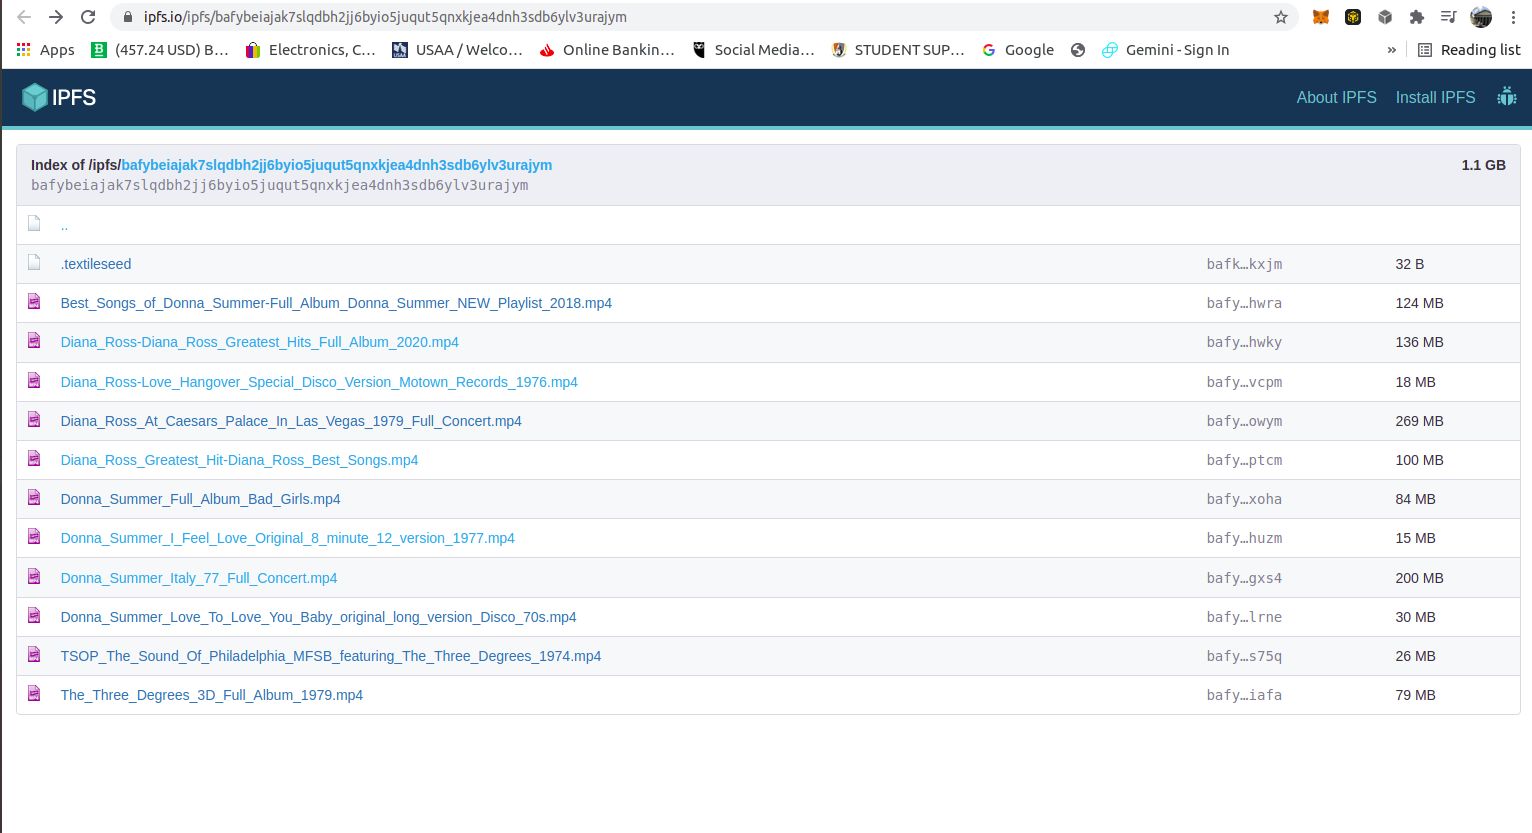Click the browser forward arrow

[56, 17]
